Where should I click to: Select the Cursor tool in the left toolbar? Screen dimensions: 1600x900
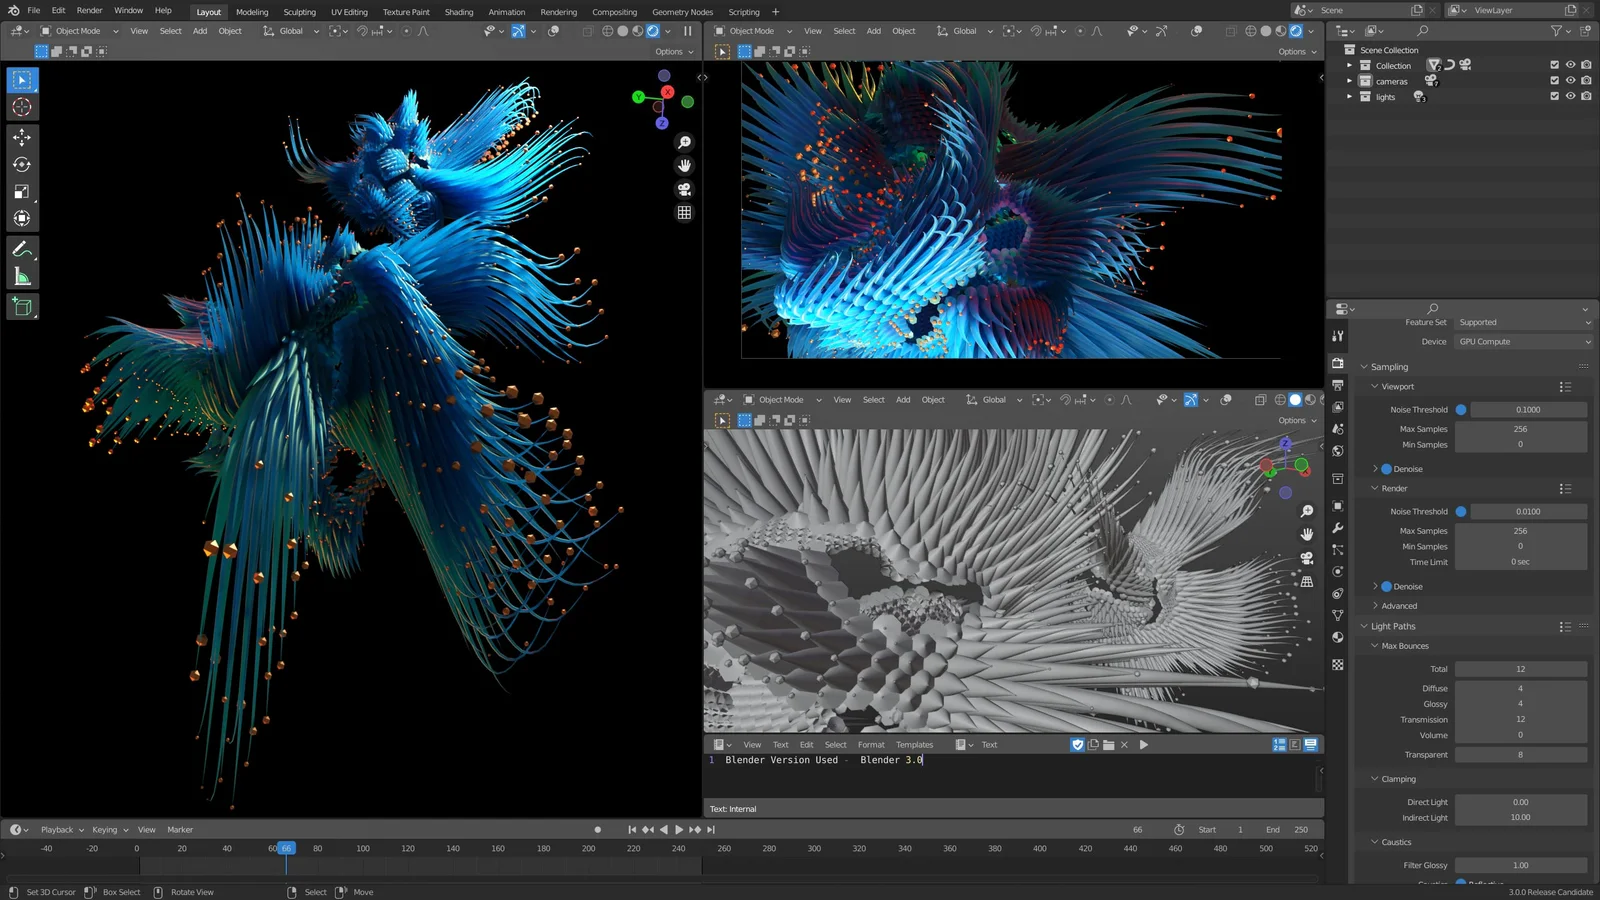pyautogui.click(x=22, y=107)
